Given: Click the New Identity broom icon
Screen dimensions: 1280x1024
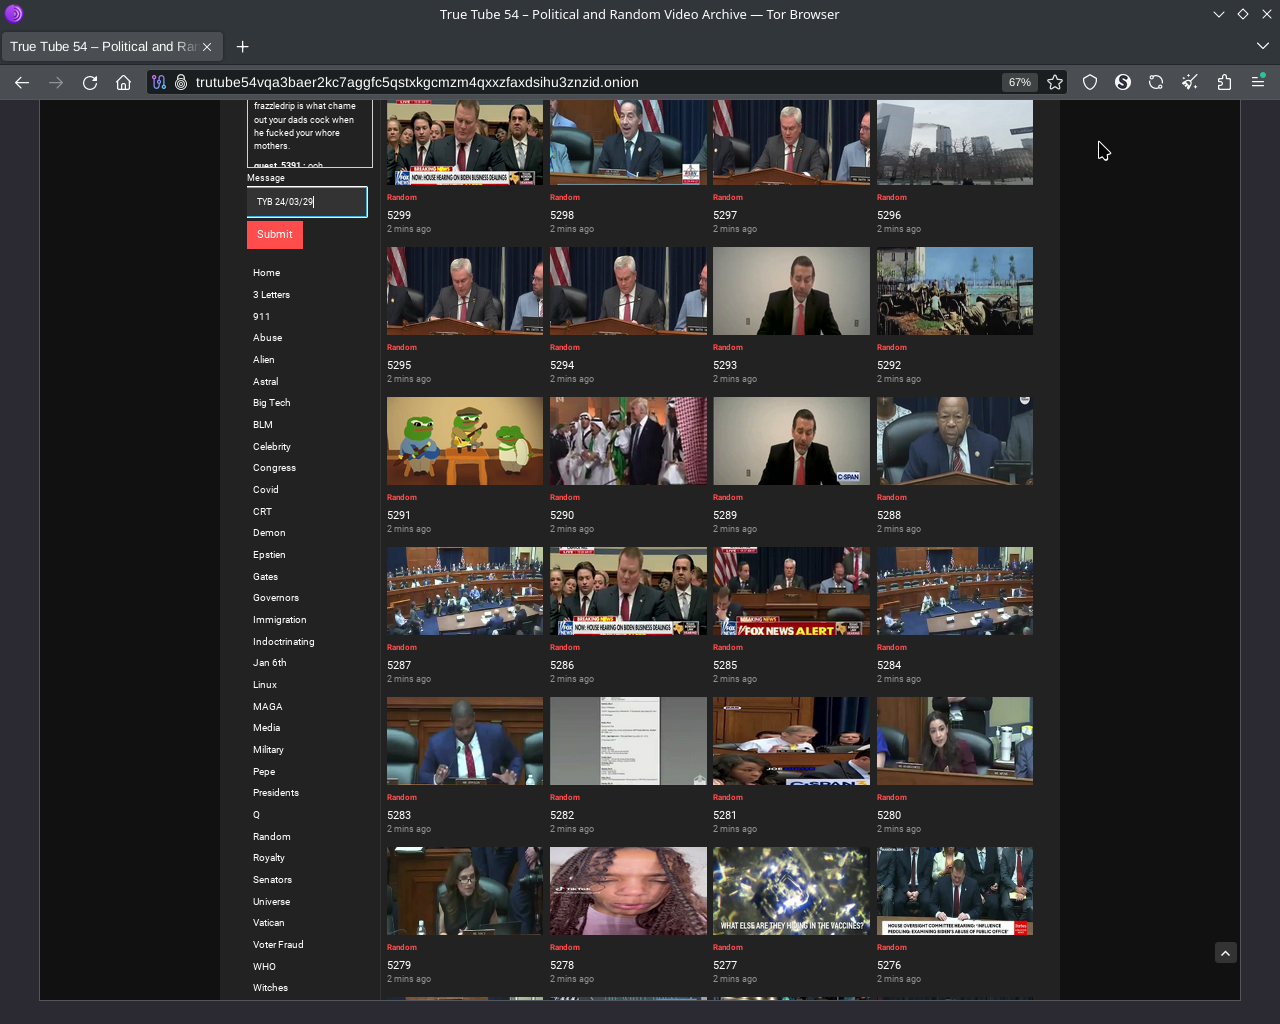Looking at the screenshot, I should 1190,83.
